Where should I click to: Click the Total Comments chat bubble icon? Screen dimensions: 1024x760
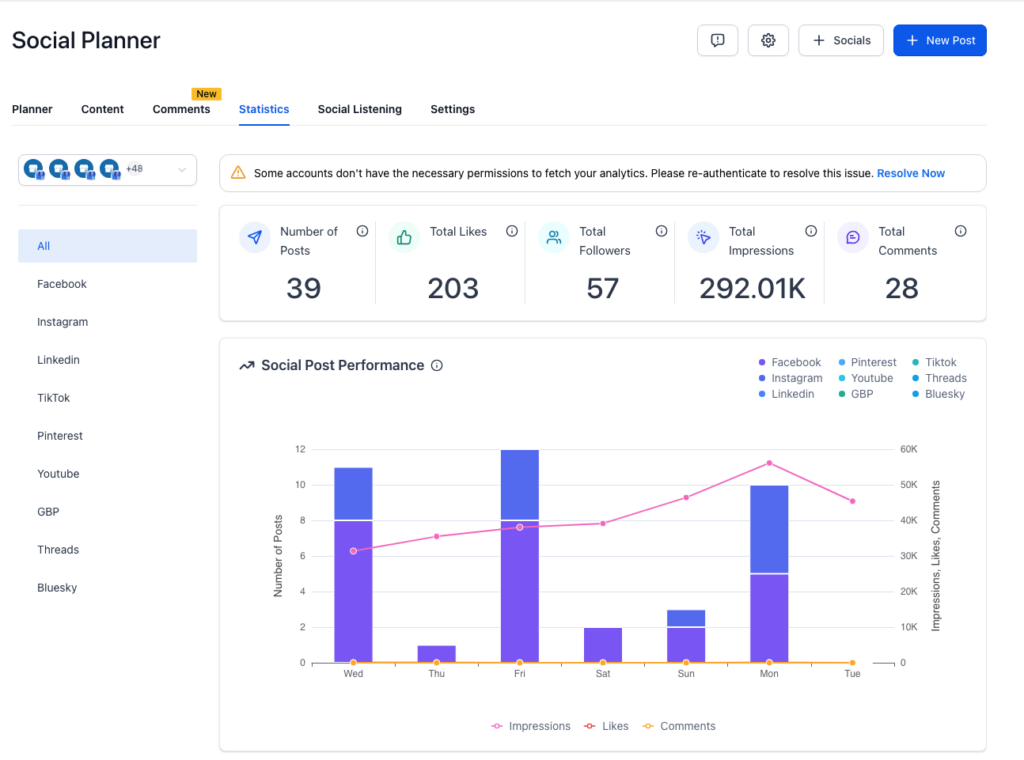point(853,238)
